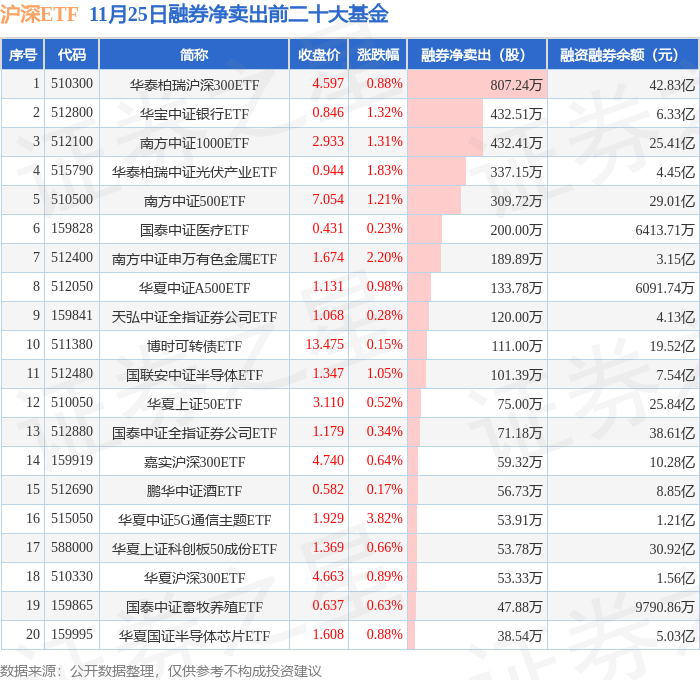Click the 简称 column header
The image size is (700, 680).
point(194,54)
